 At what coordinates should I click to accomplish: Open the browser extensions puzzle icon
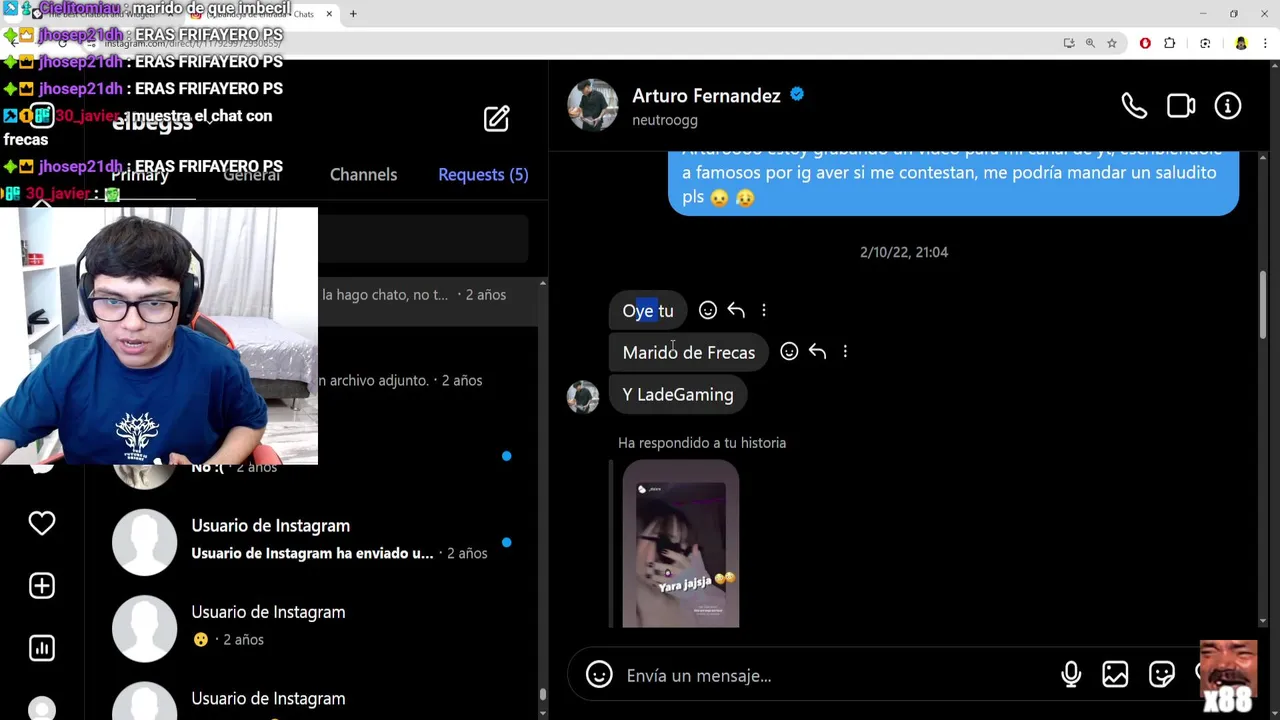pyautogui.click(x=1170, y=43)
